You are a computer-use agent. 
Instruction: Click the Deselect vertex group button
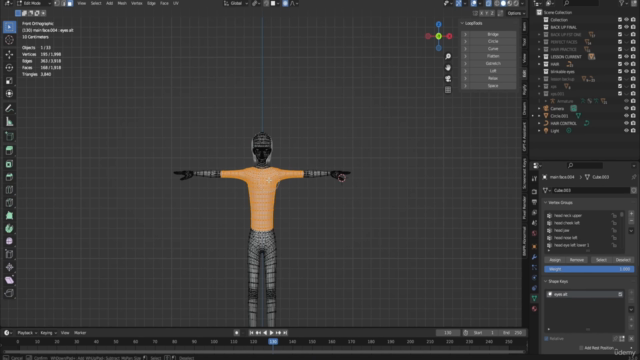pyautogui.click(x=623, y=260)
